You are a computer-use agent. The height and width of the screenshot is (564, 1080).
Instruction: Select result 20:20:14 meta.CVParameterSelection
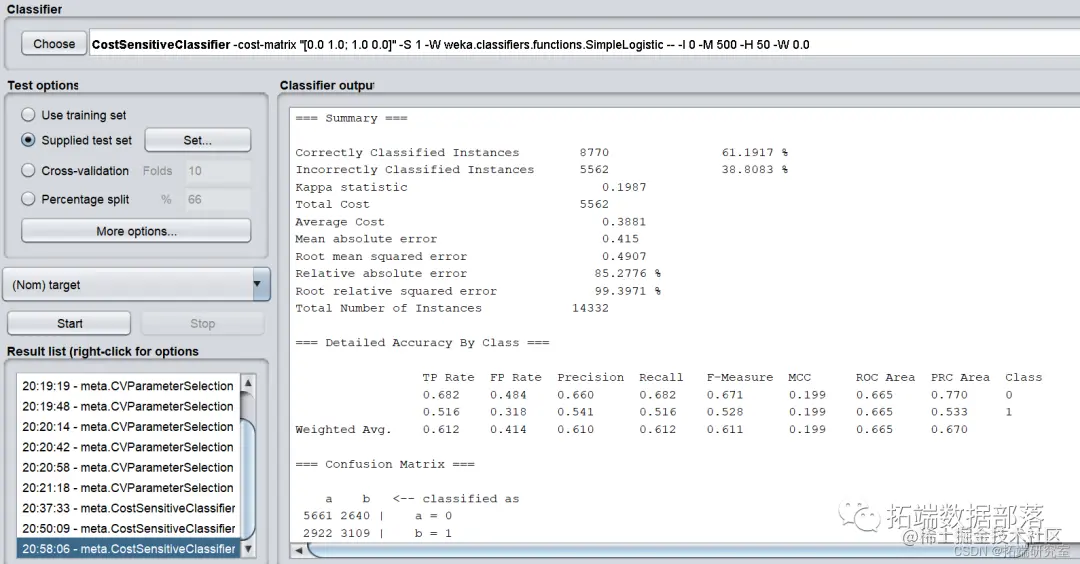coord(128,427)
